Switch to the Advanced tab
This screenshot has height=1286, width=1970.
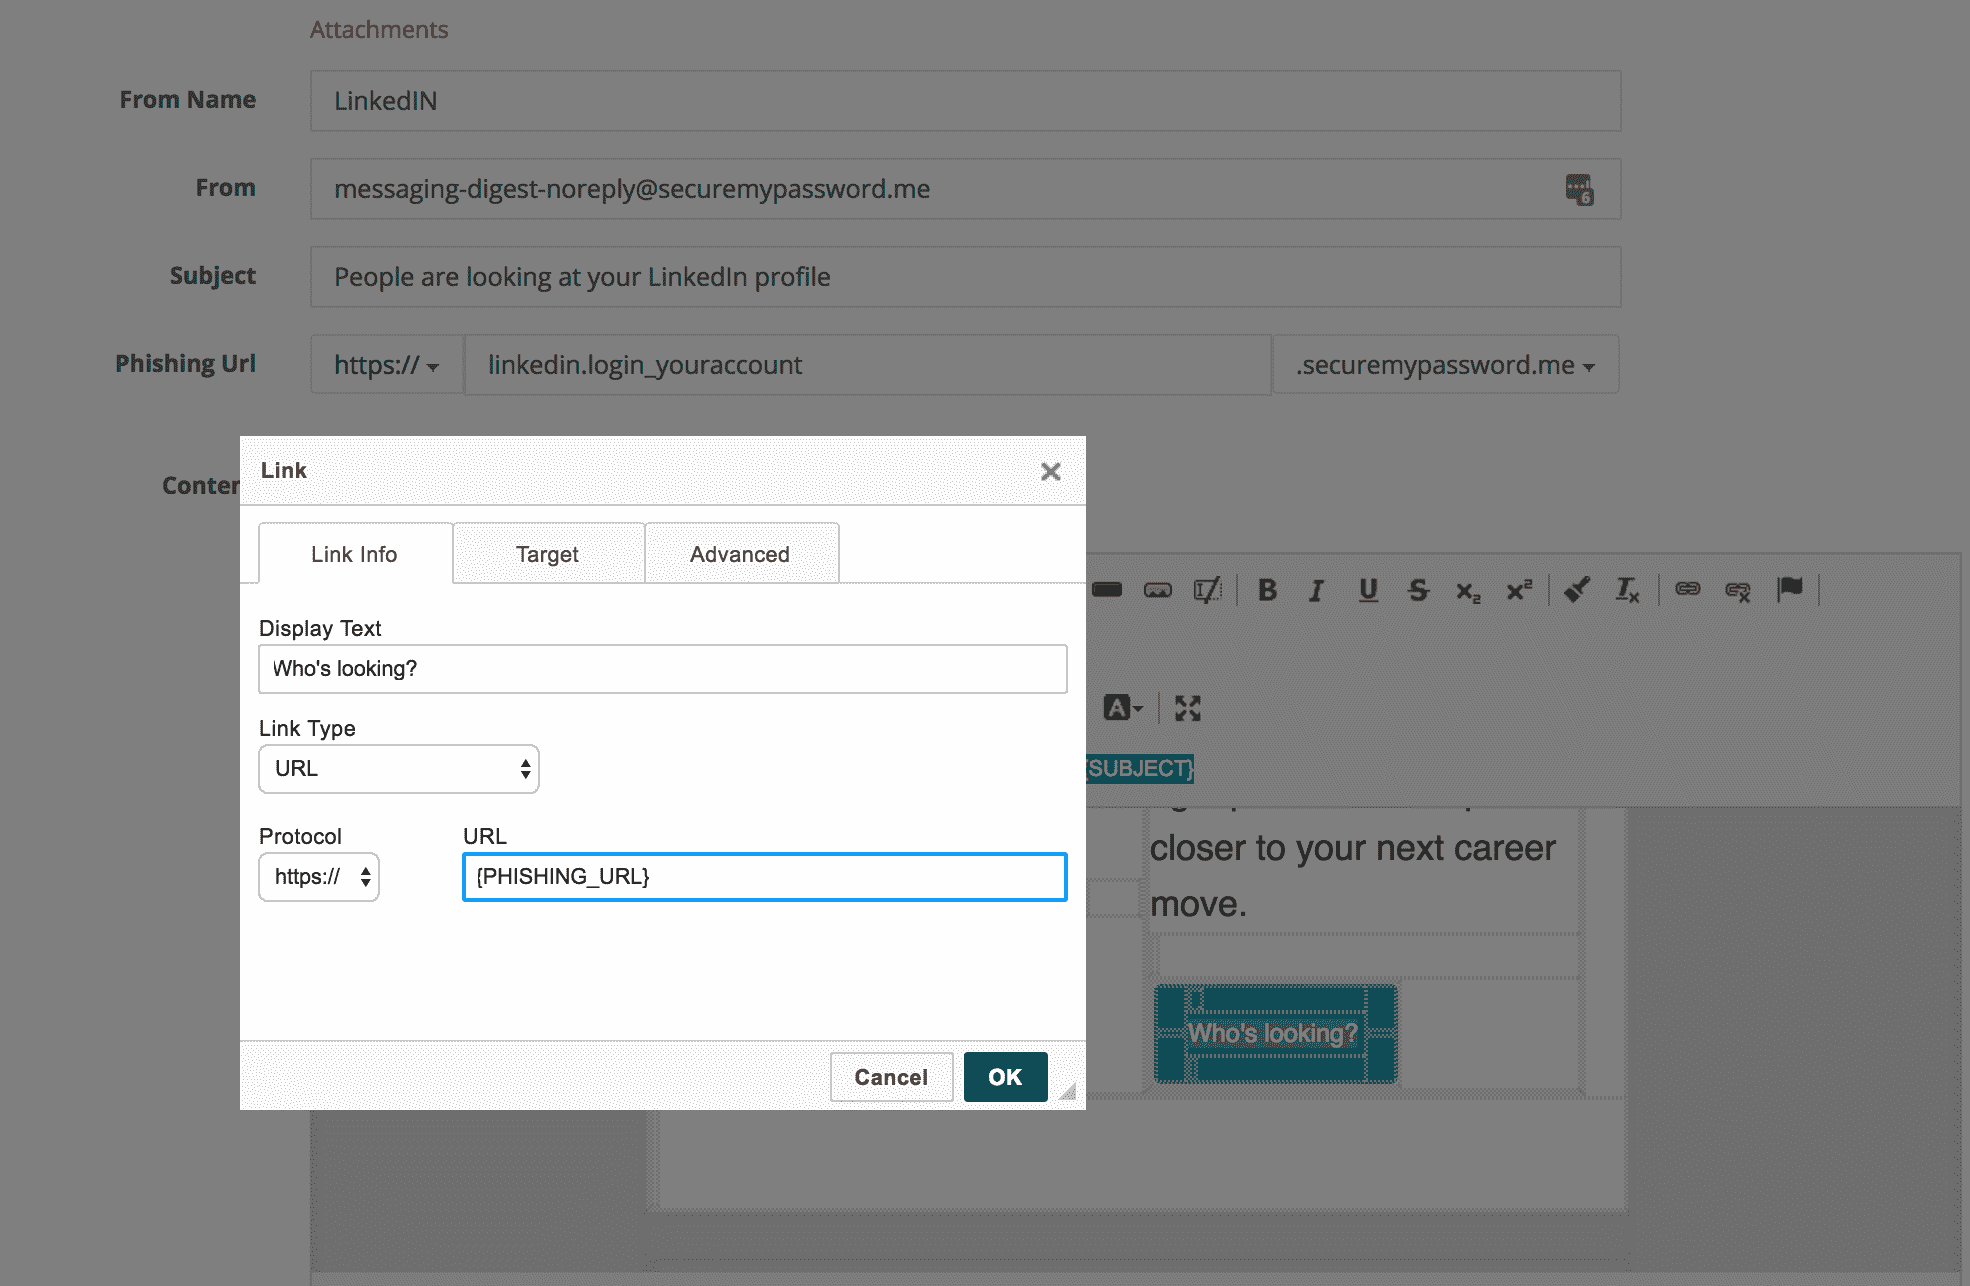tap(740, 554)
